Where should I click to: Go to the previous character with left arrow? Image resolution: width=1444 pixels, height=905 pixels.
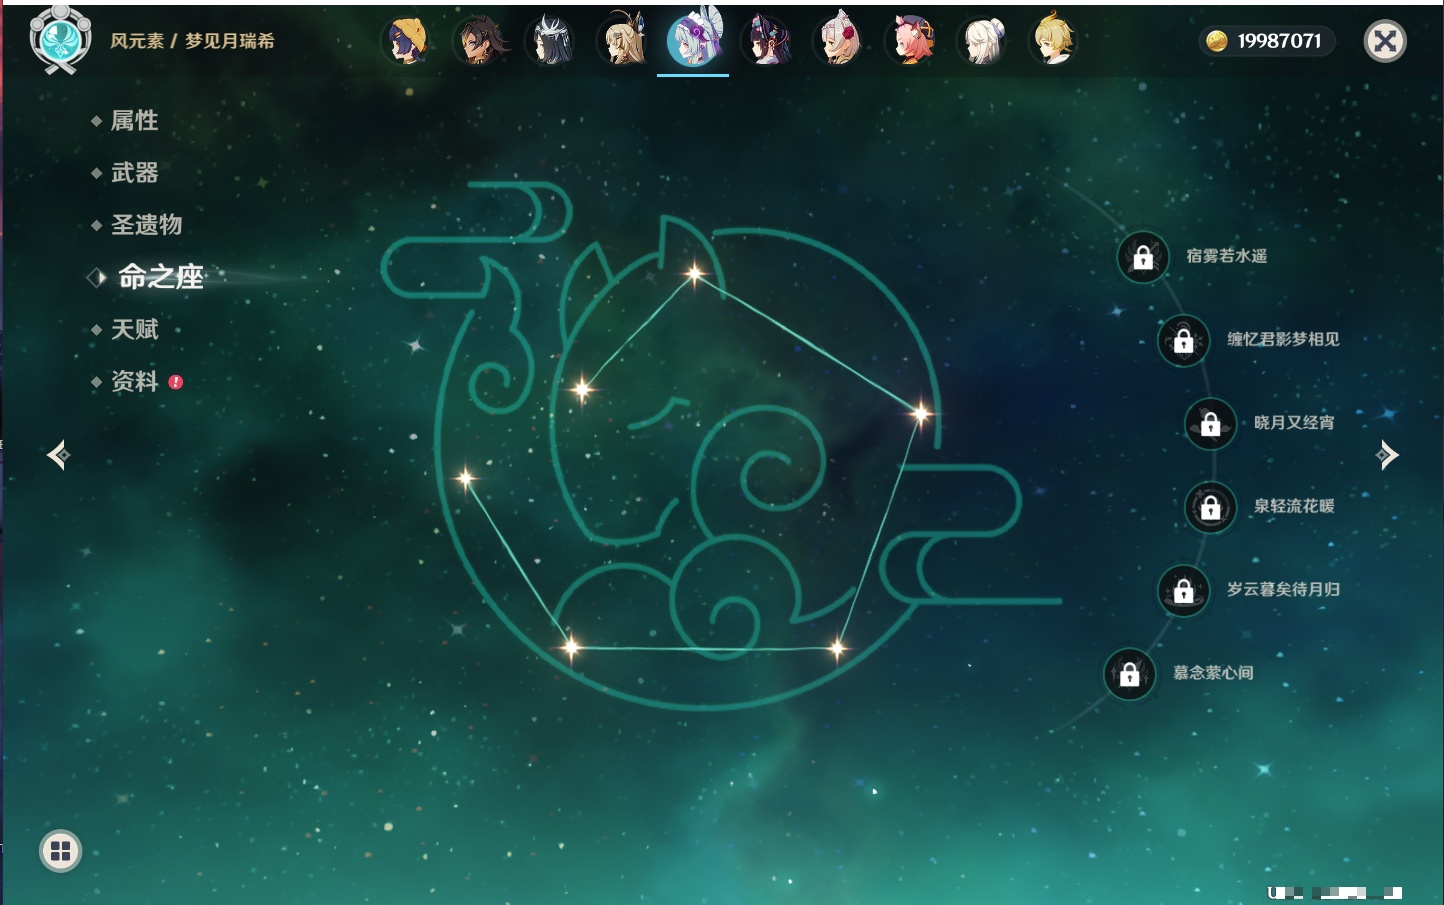tap(59, 455)
